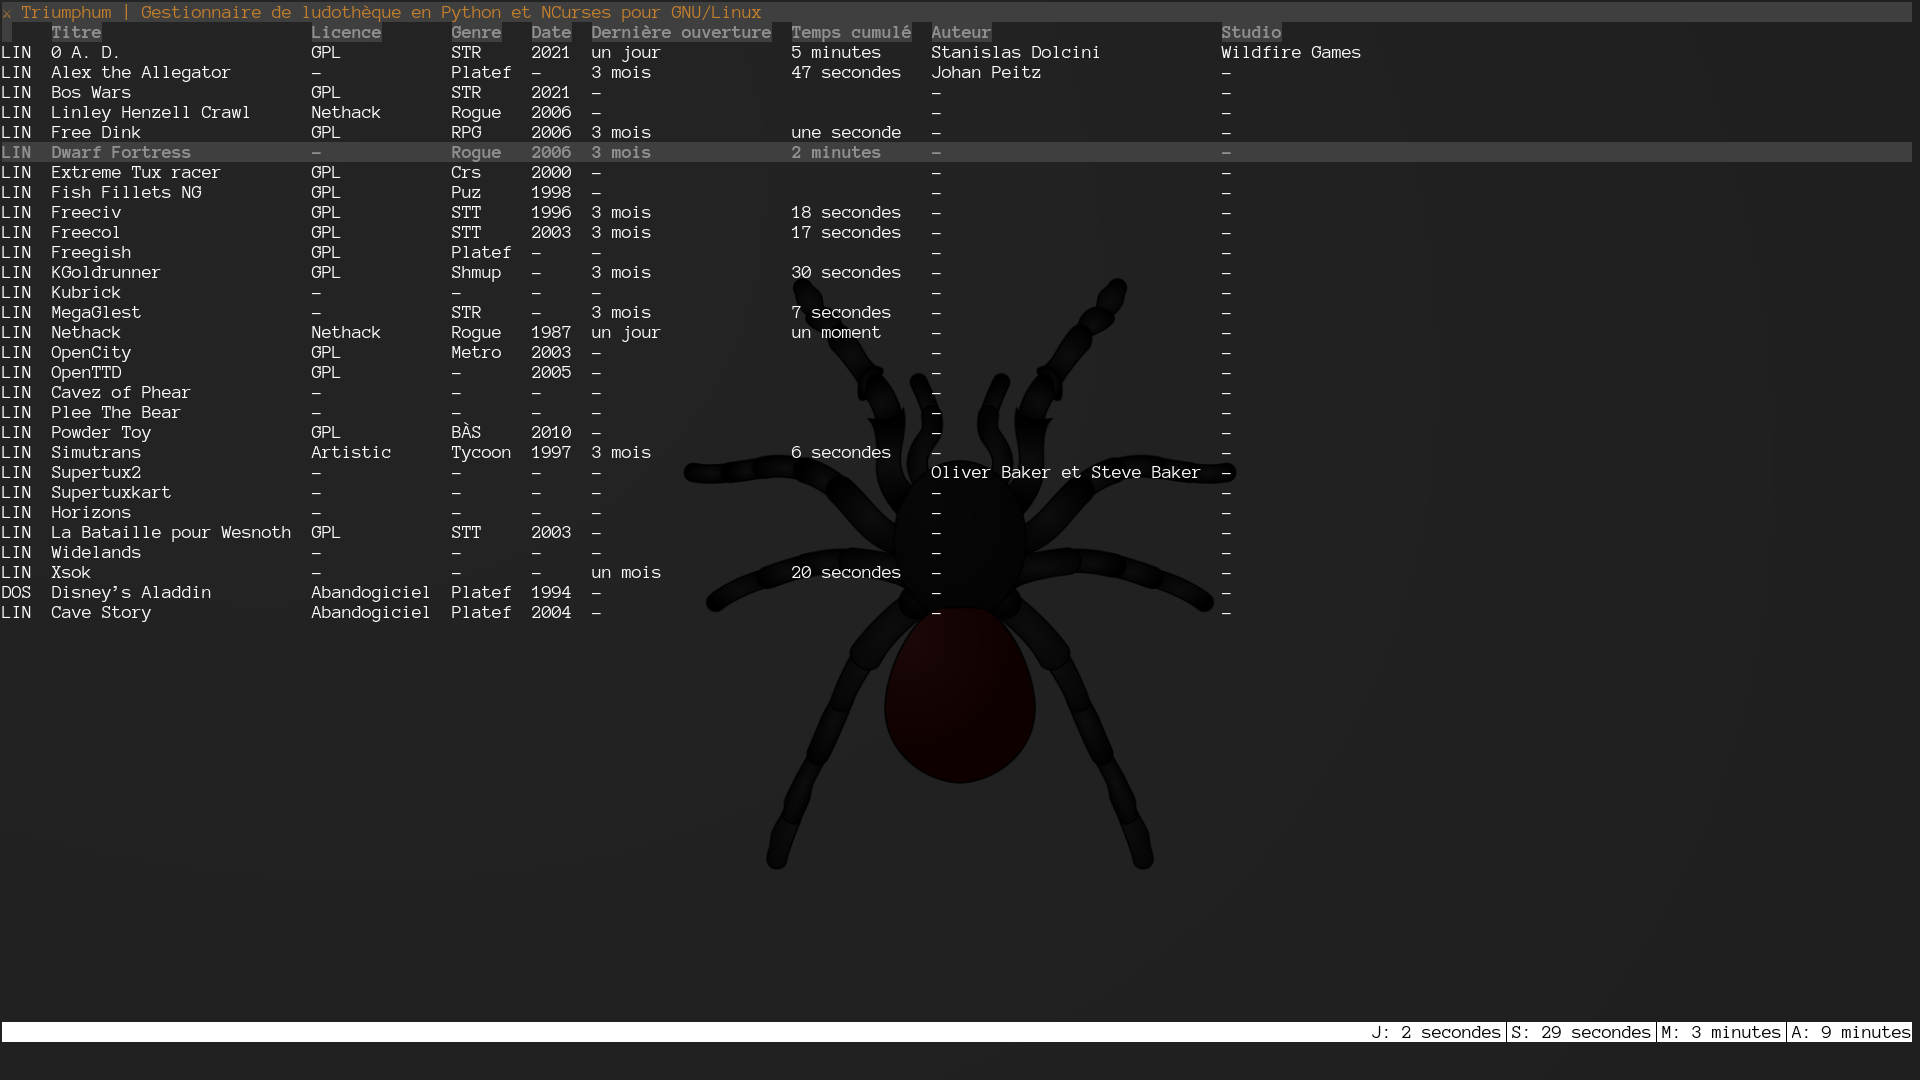
Task: Sort by the Titre column header
Action: point(76,33)
